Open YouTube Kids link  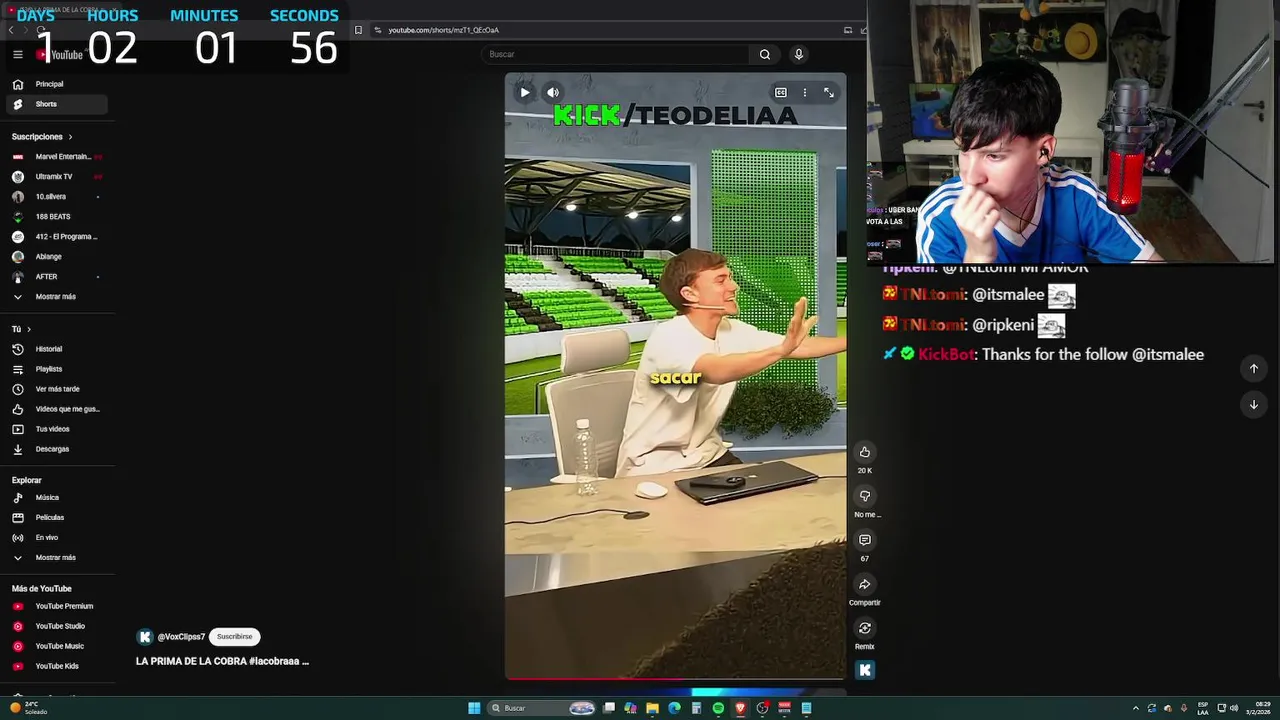(x=57, y=666)
